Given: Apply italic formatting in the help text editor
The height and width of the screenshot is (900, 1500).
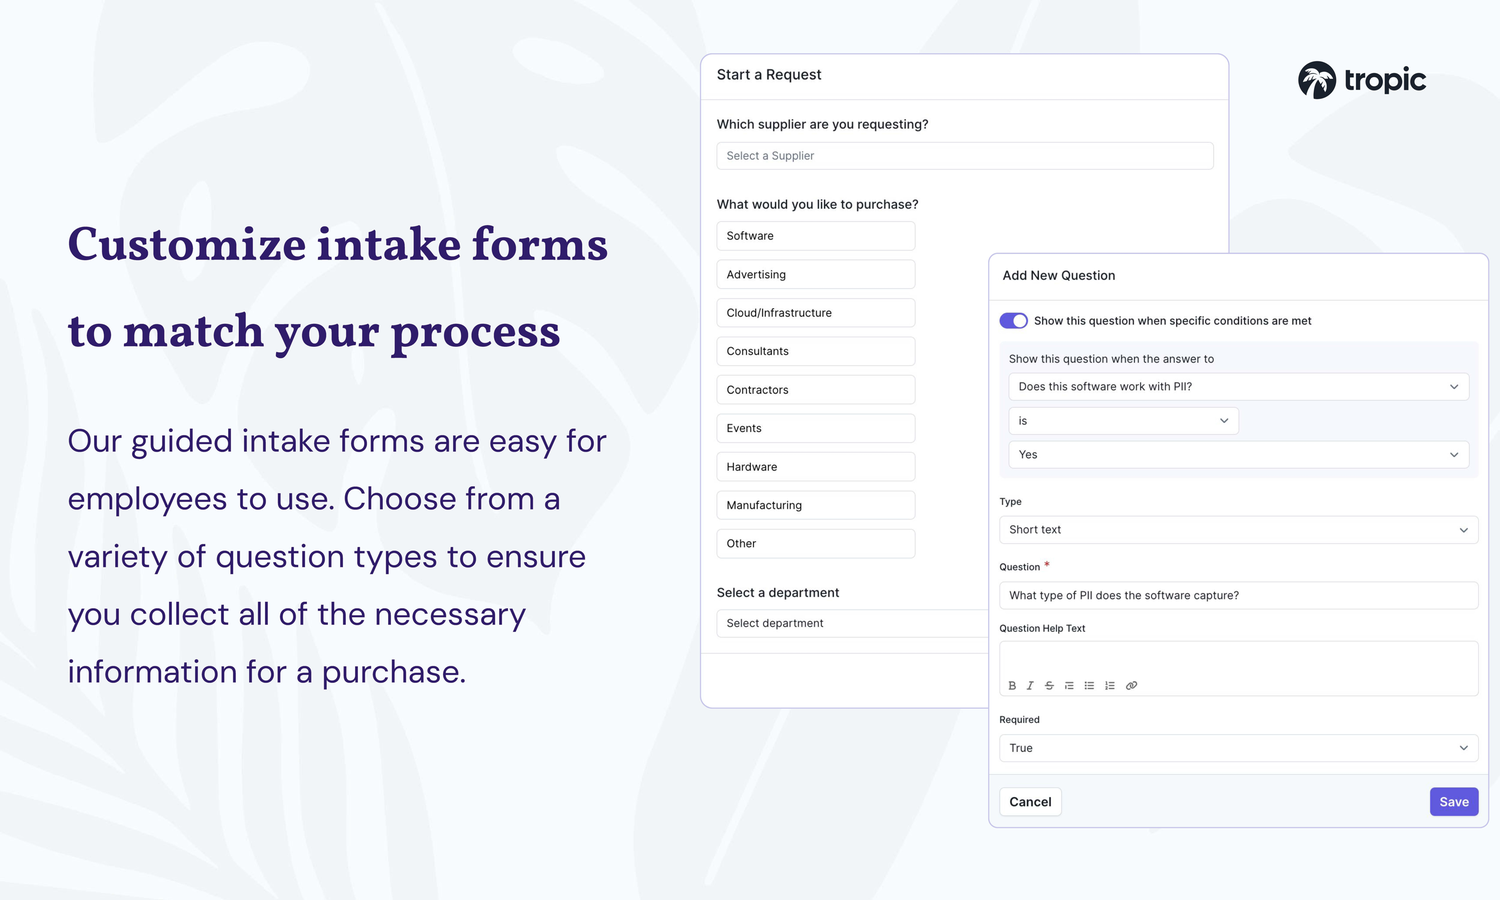Looking at the screenshot, I should coord(1030,685).
